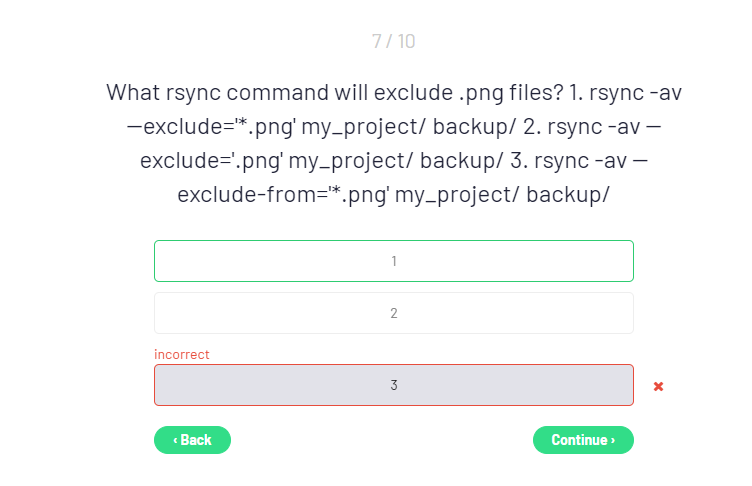
Task: Click the numeral 3 in red-bordered answer
Action: pos(394,385)
